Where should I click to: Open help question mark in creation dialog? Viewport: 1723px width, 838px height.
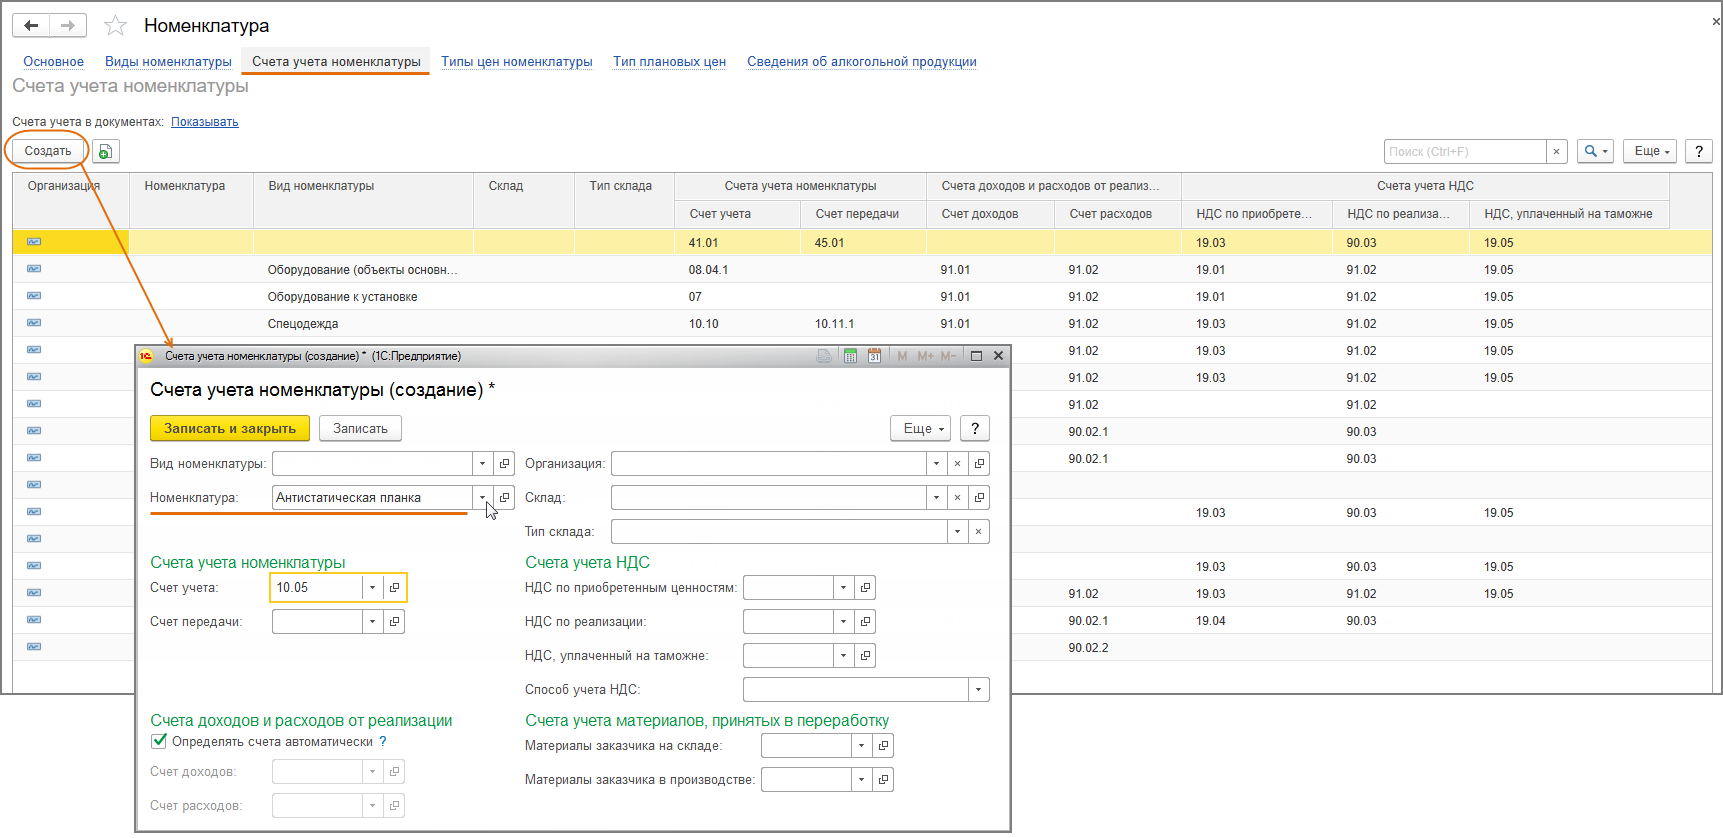(975, 428)
